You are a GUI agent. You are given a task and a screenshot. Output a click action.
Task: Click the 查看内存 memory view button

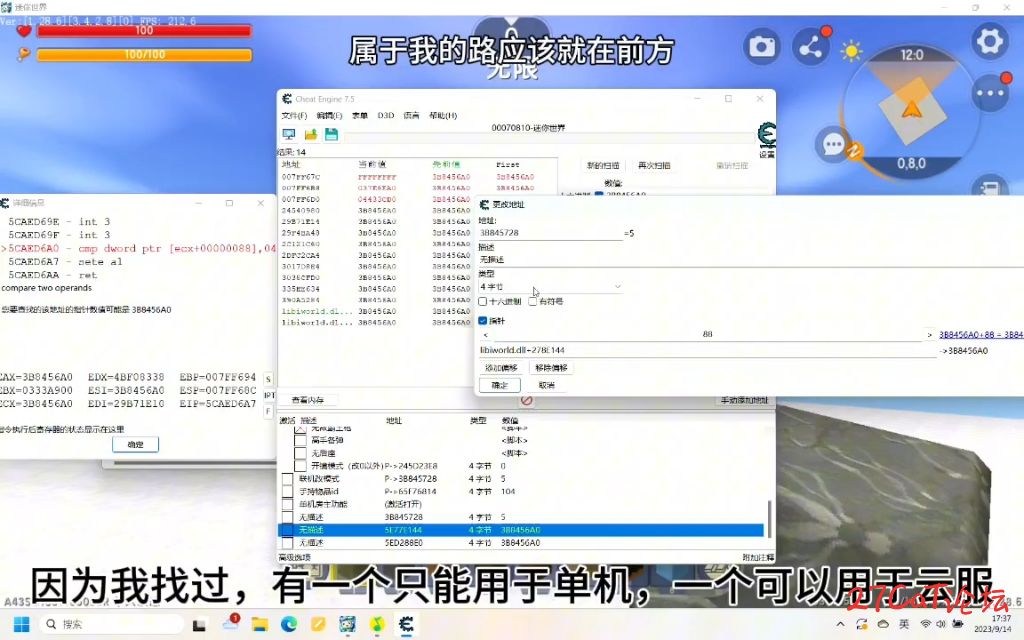tap(308, 400)
